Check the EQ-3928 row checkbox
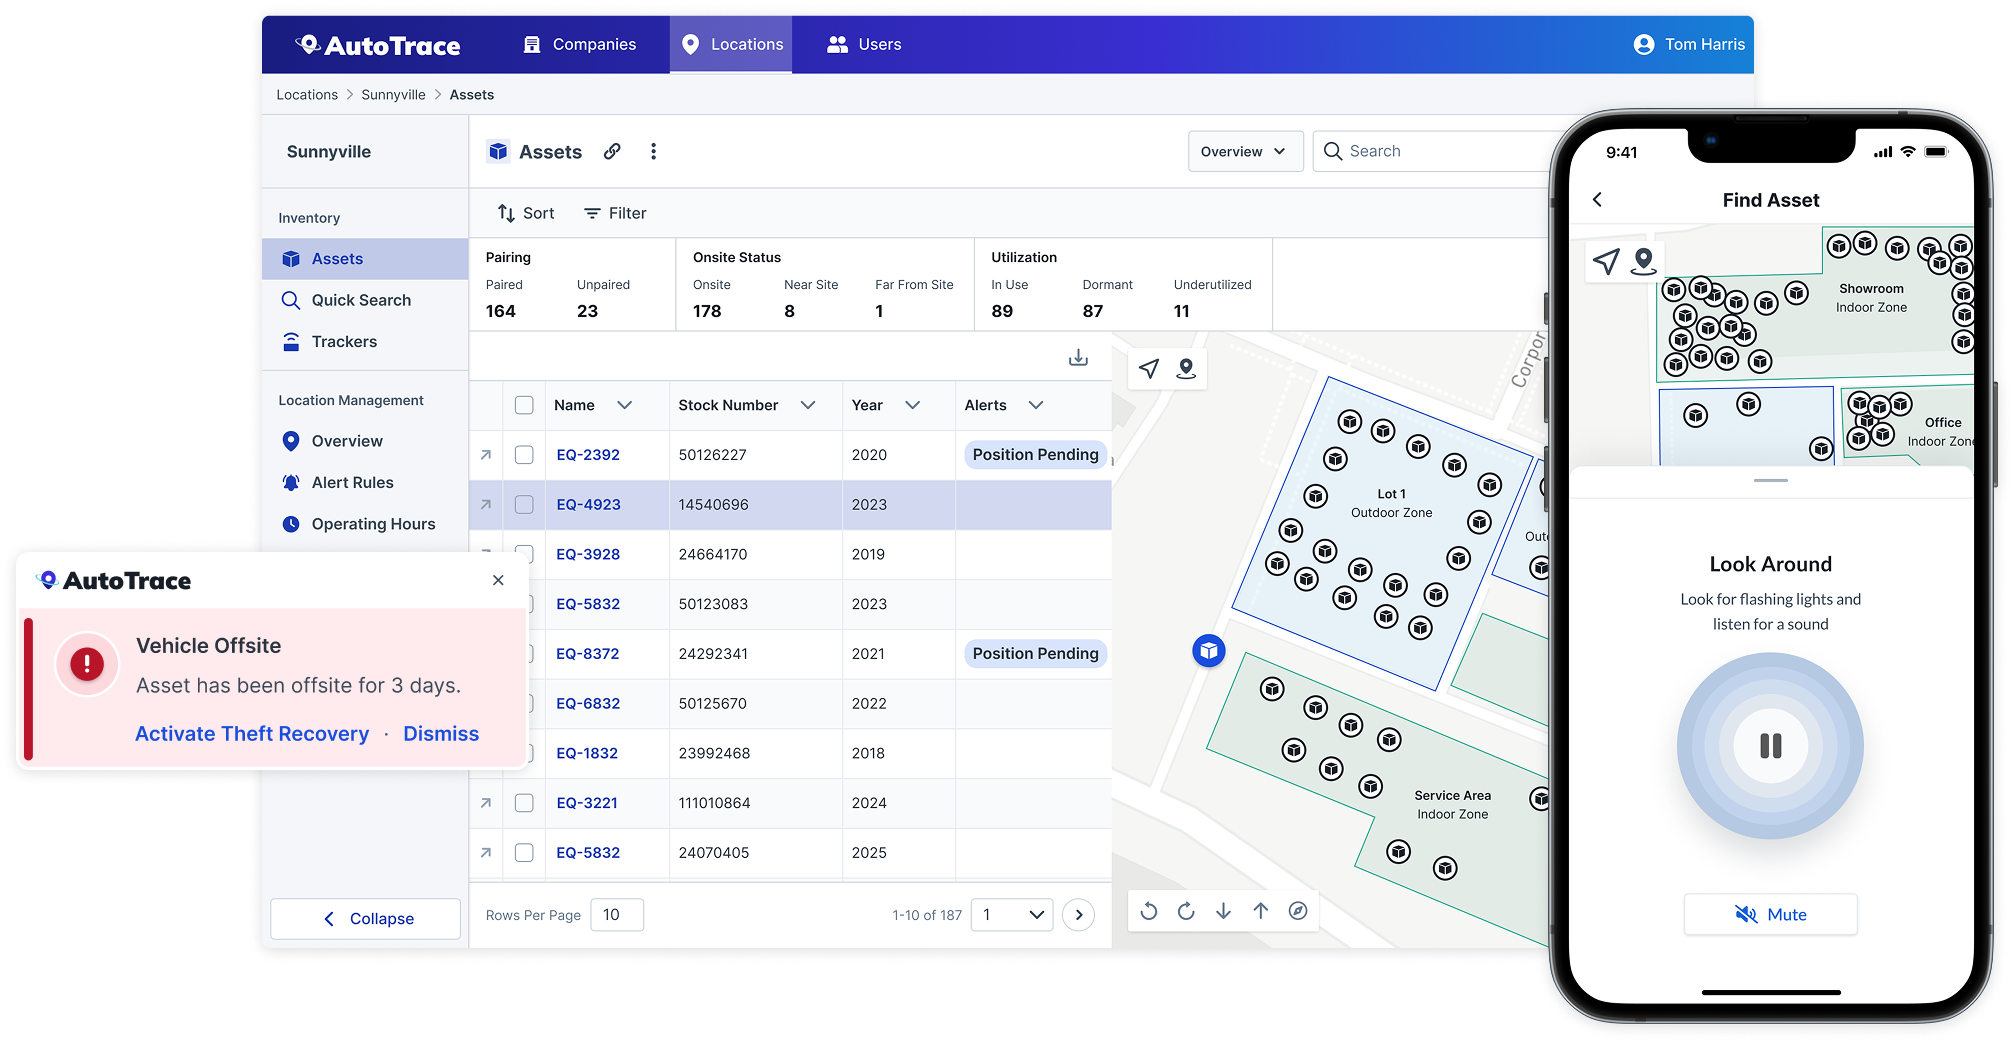2014x1042 pixels. (524, 554)
